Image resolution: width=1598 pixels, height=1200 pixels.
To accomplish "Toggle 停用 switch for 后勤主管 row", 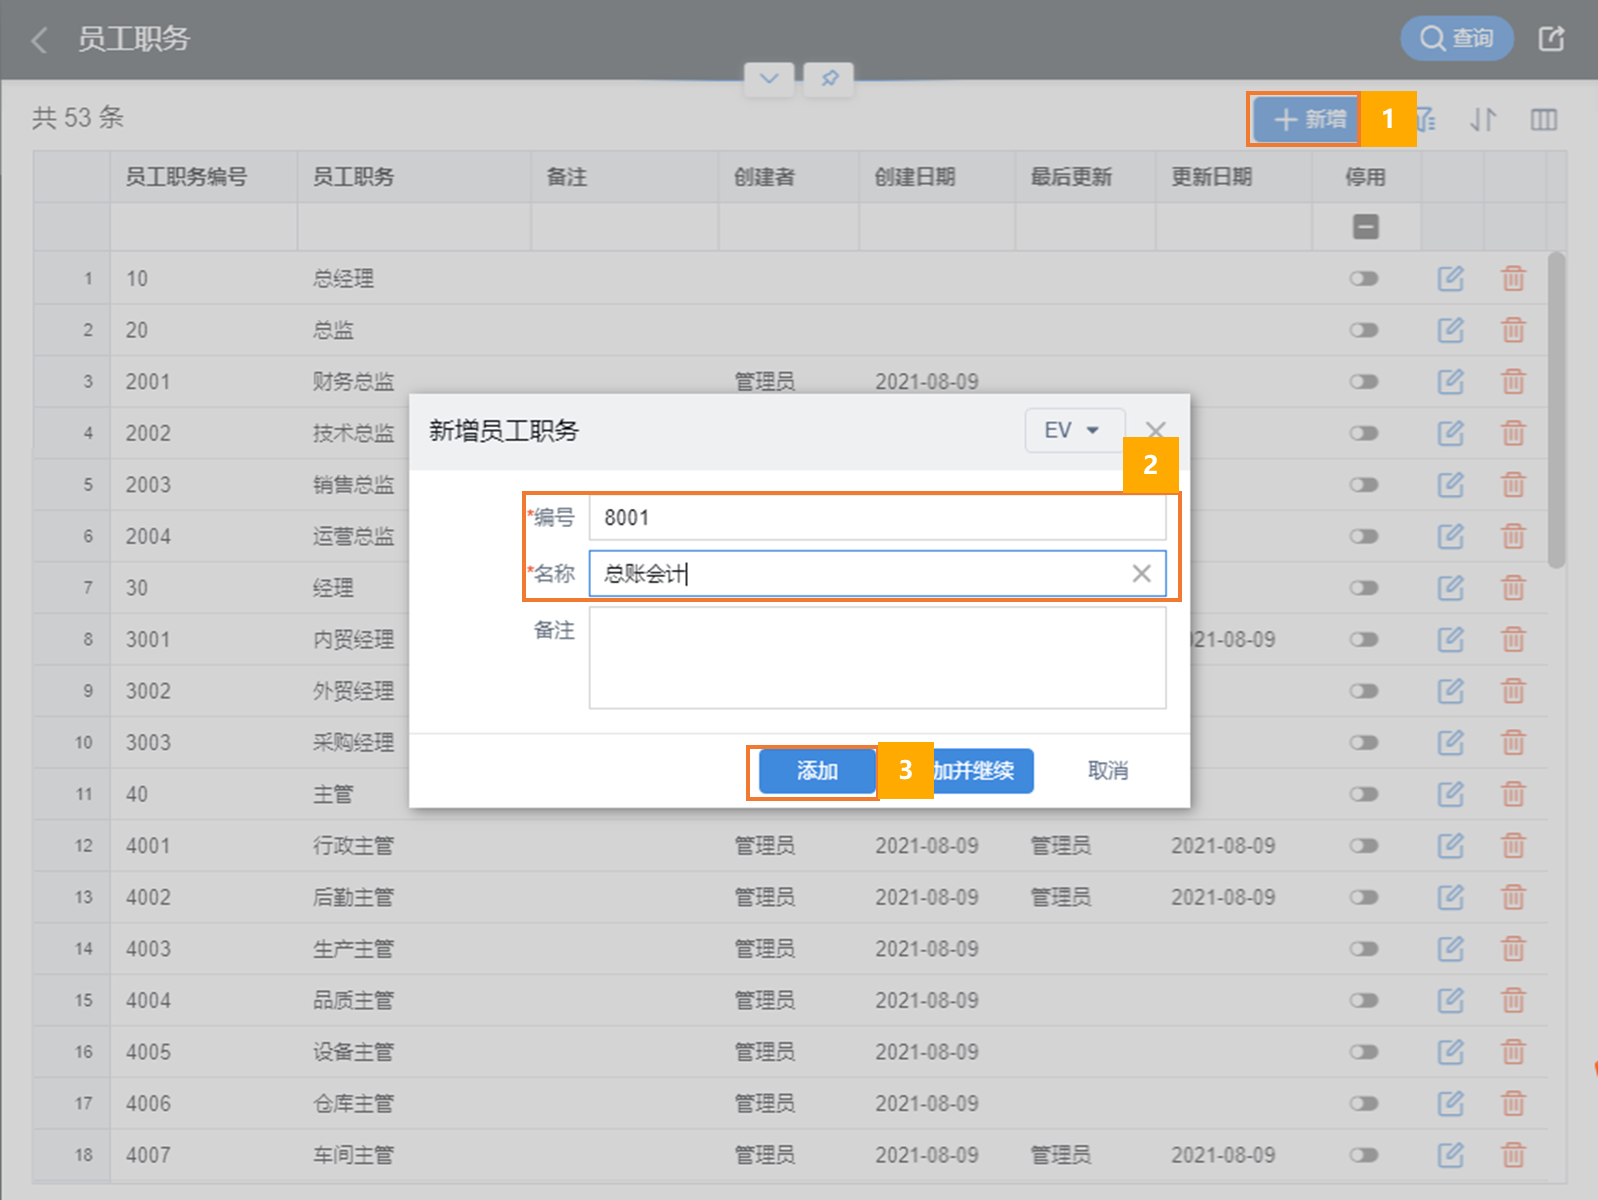I will [1364, 897].
